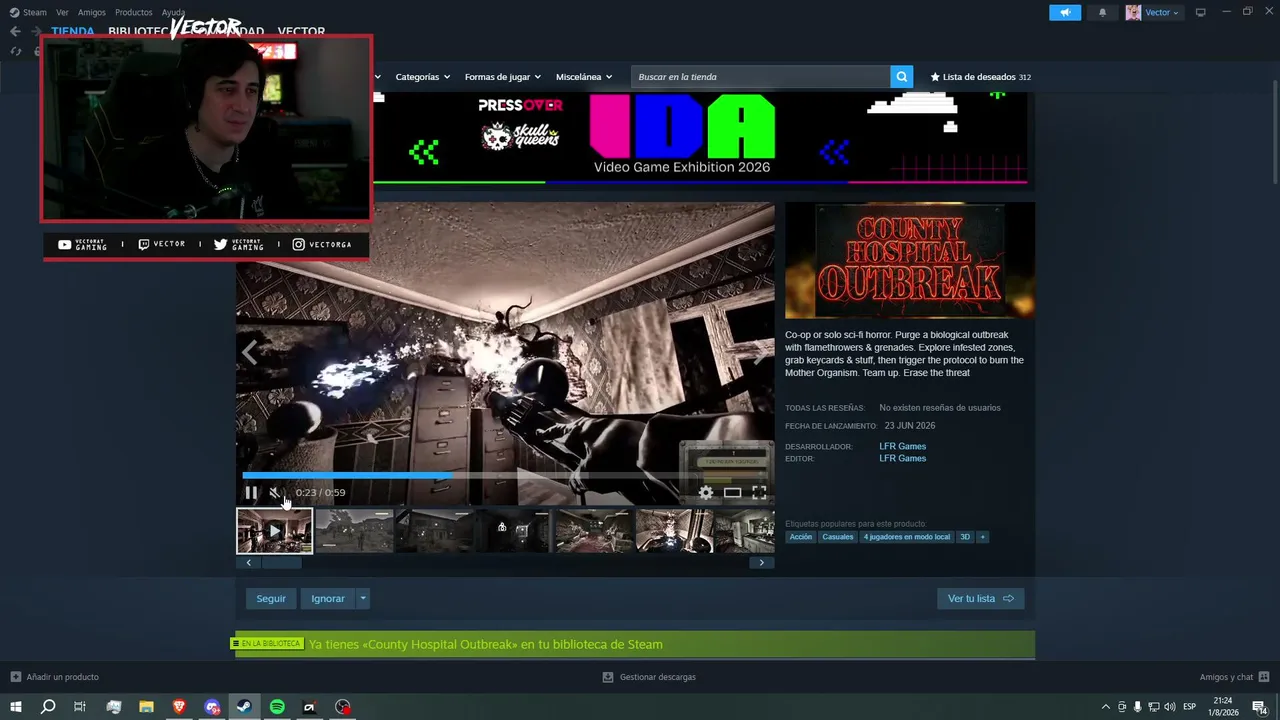Open the Amigos menu

(x=92, y=12)
